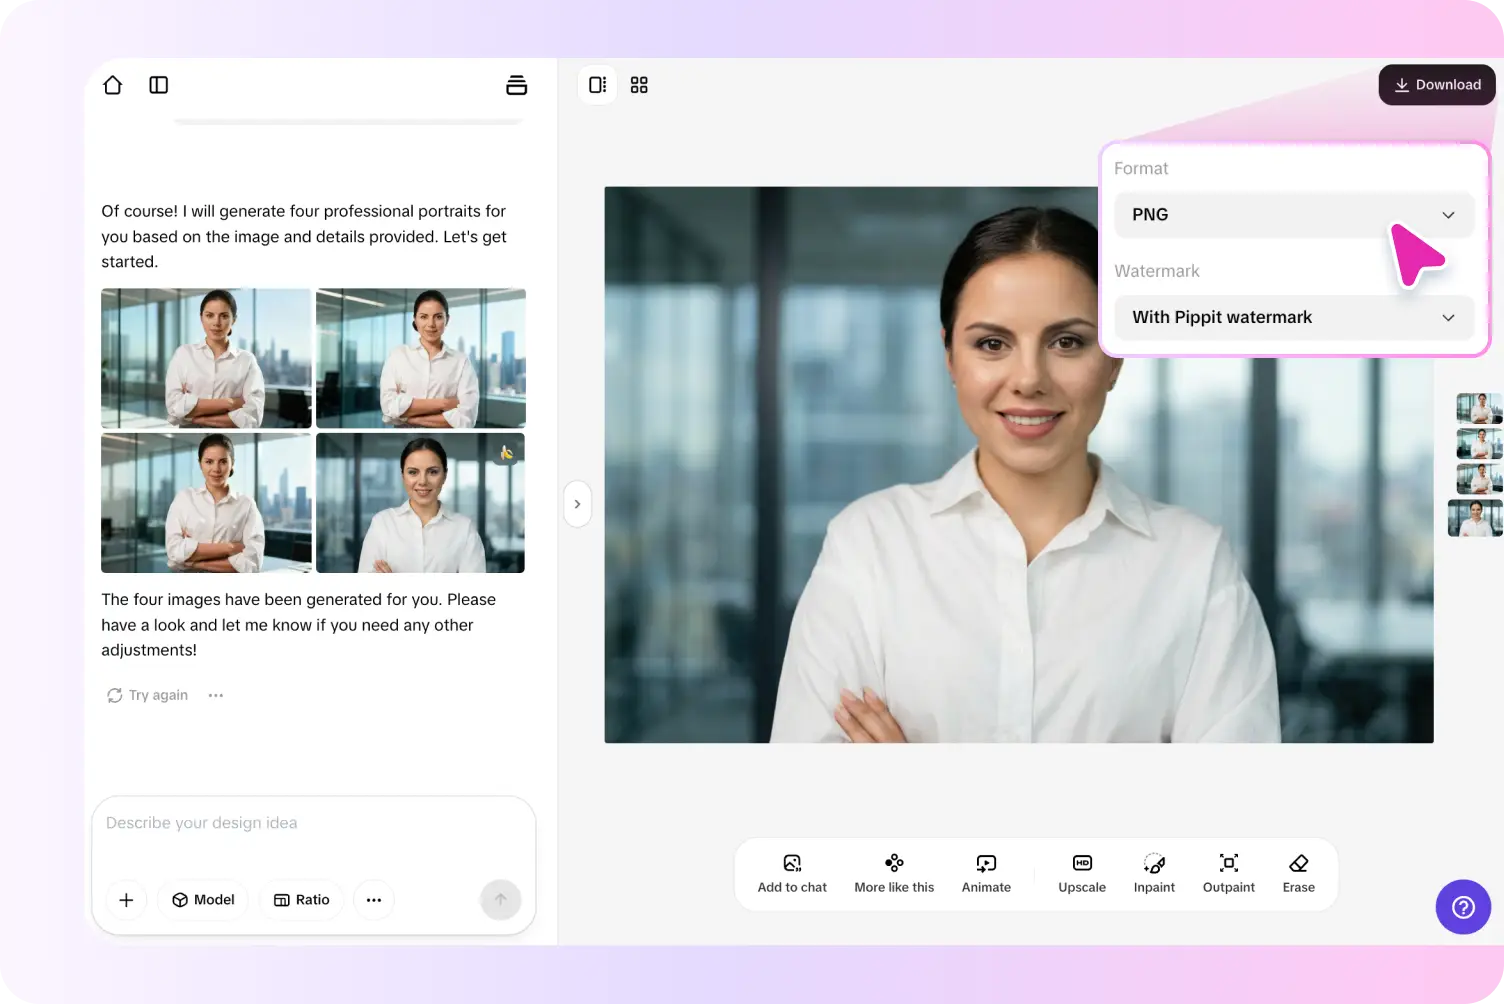Open extra options next to Ratio

pyautogui.click(x=374, y=900)
